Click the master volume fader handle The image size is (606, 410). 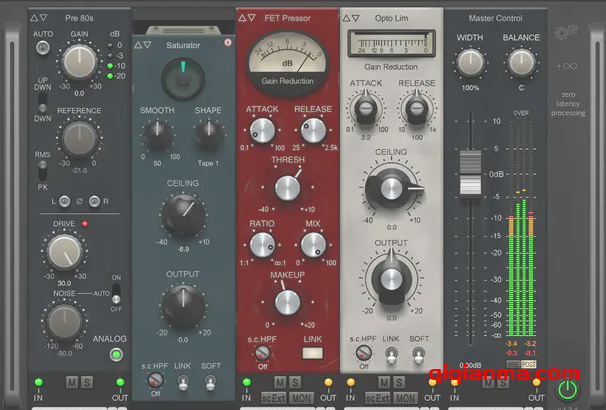468,172
